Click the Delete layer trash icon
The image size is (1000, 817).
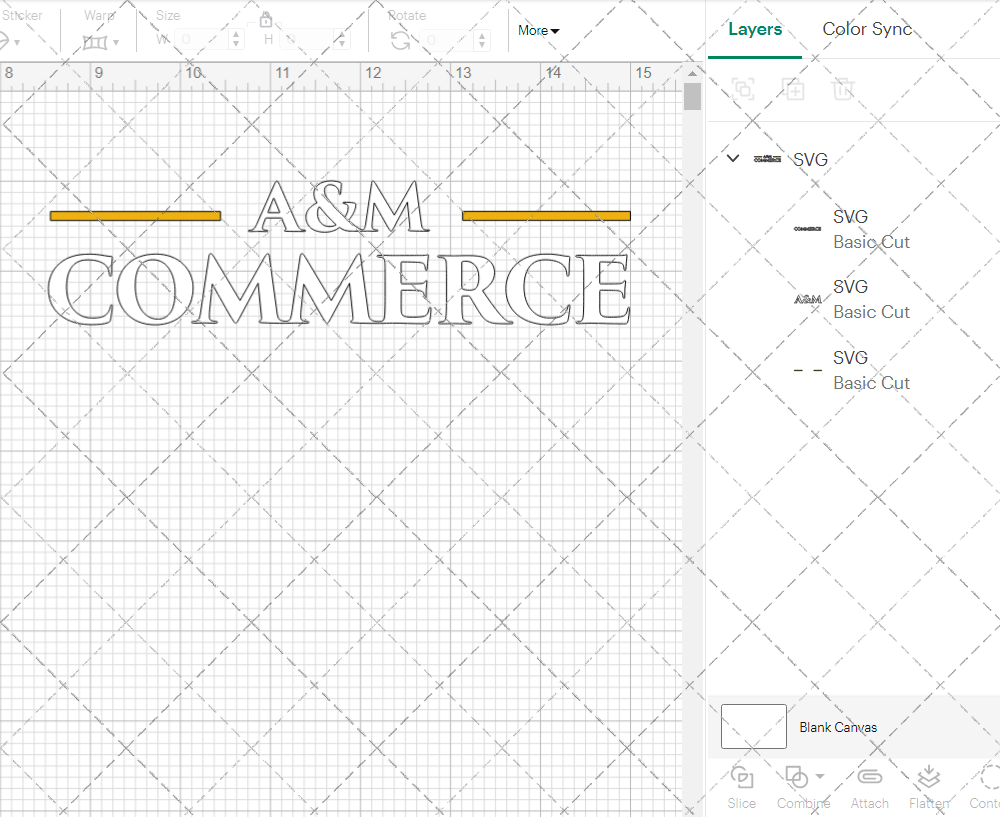pos(842,89)
